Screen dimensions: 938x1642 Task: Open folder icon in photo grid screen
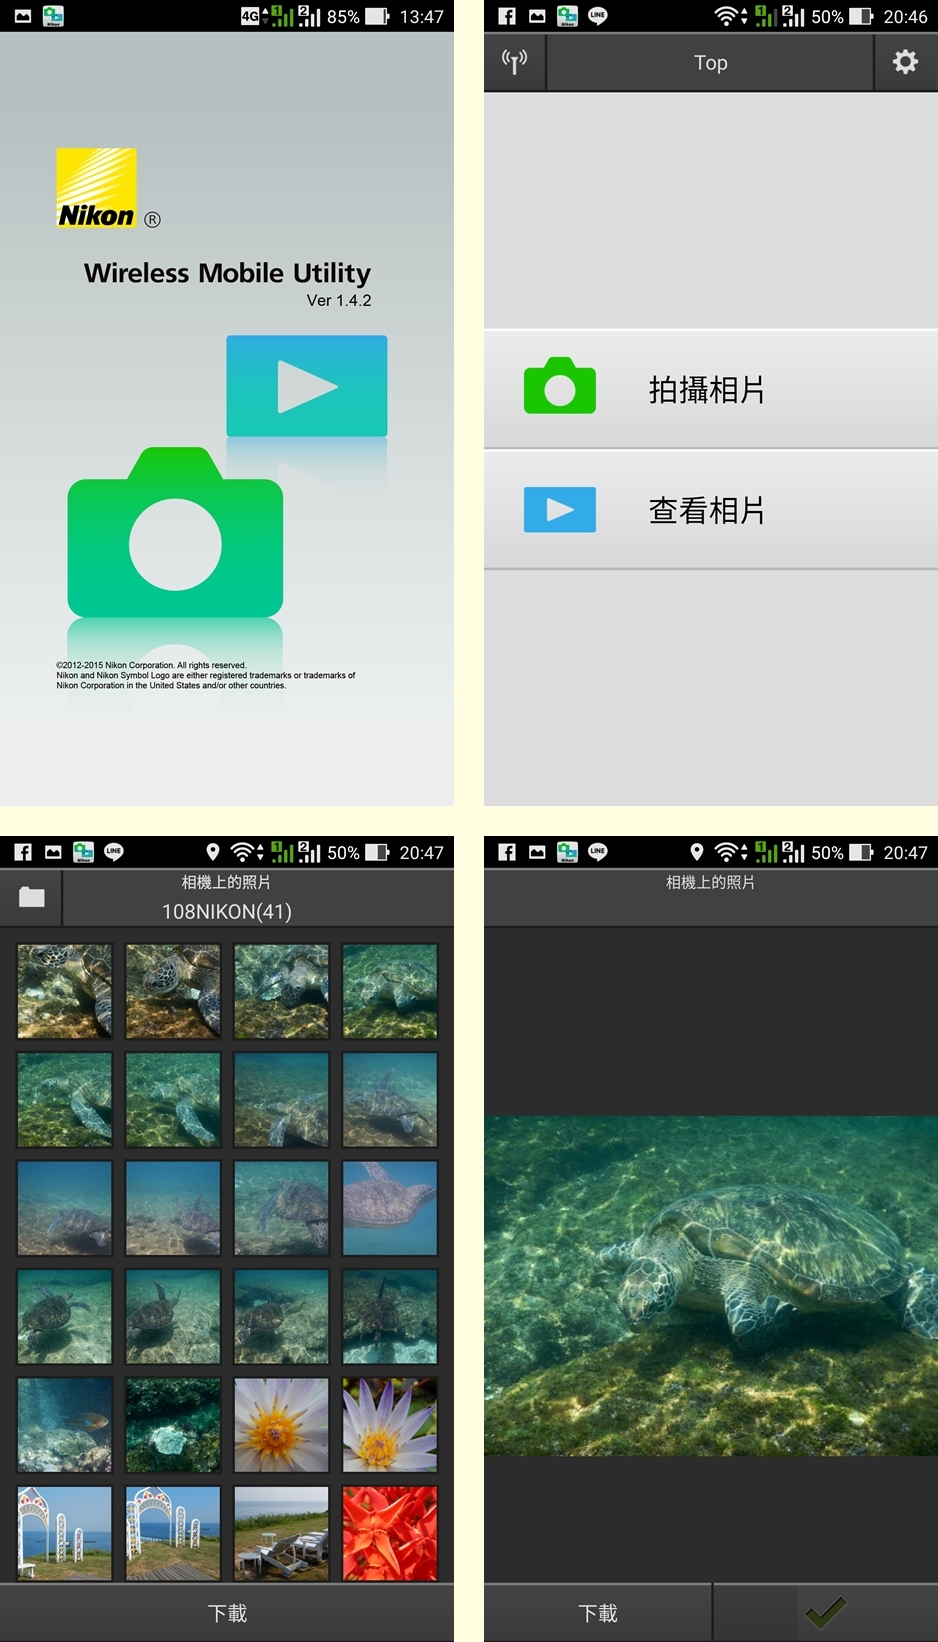point(32,897)
